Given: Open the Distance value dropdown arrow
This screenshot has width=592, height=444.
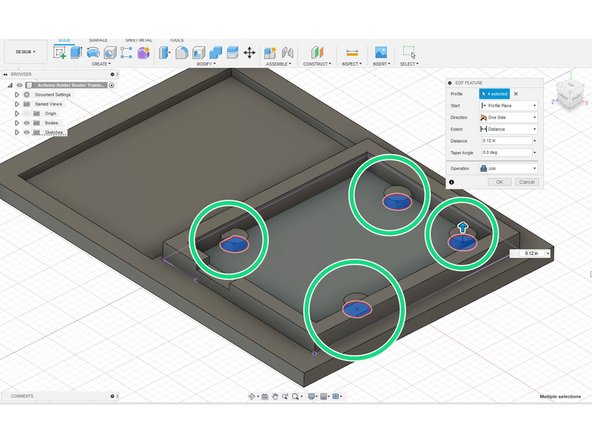Looking at the screenshot, I should point(535,141).
